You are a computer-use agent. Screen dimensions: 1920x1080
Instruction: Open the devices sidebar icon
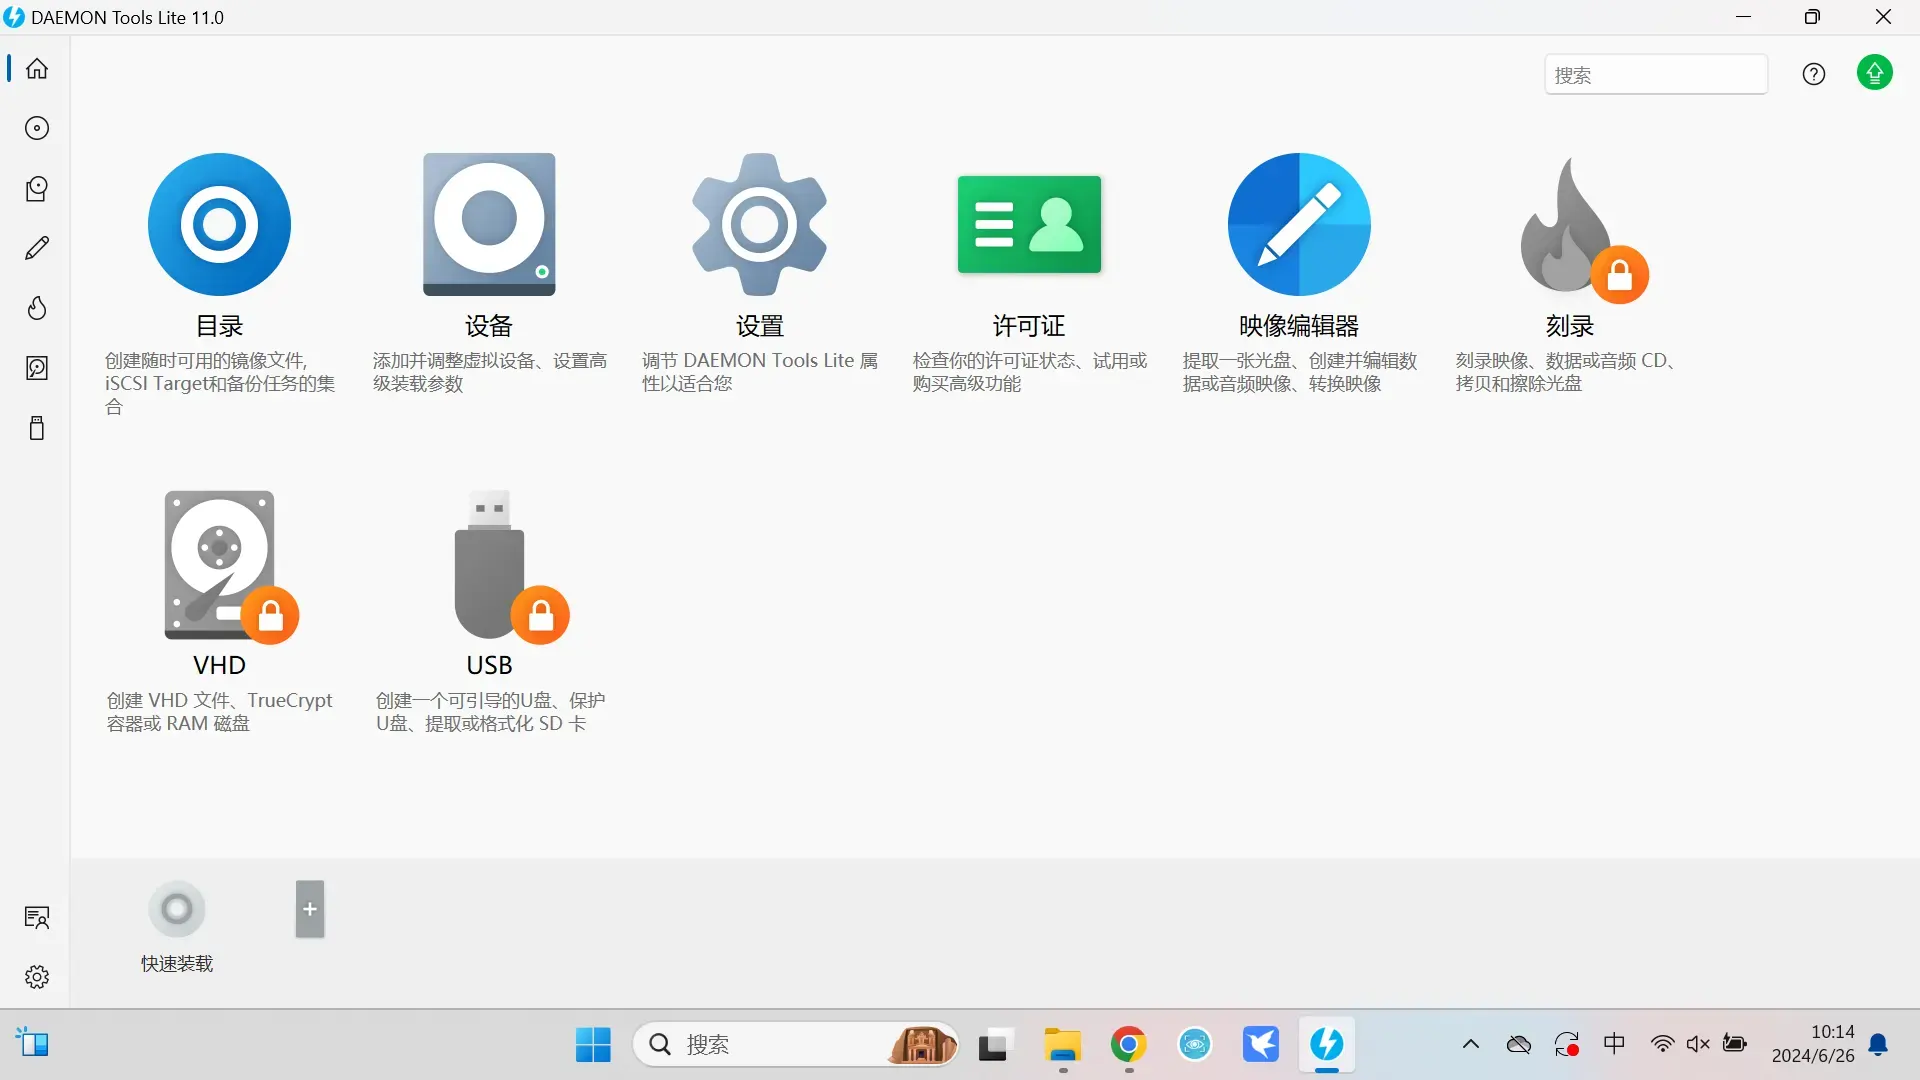37,189
